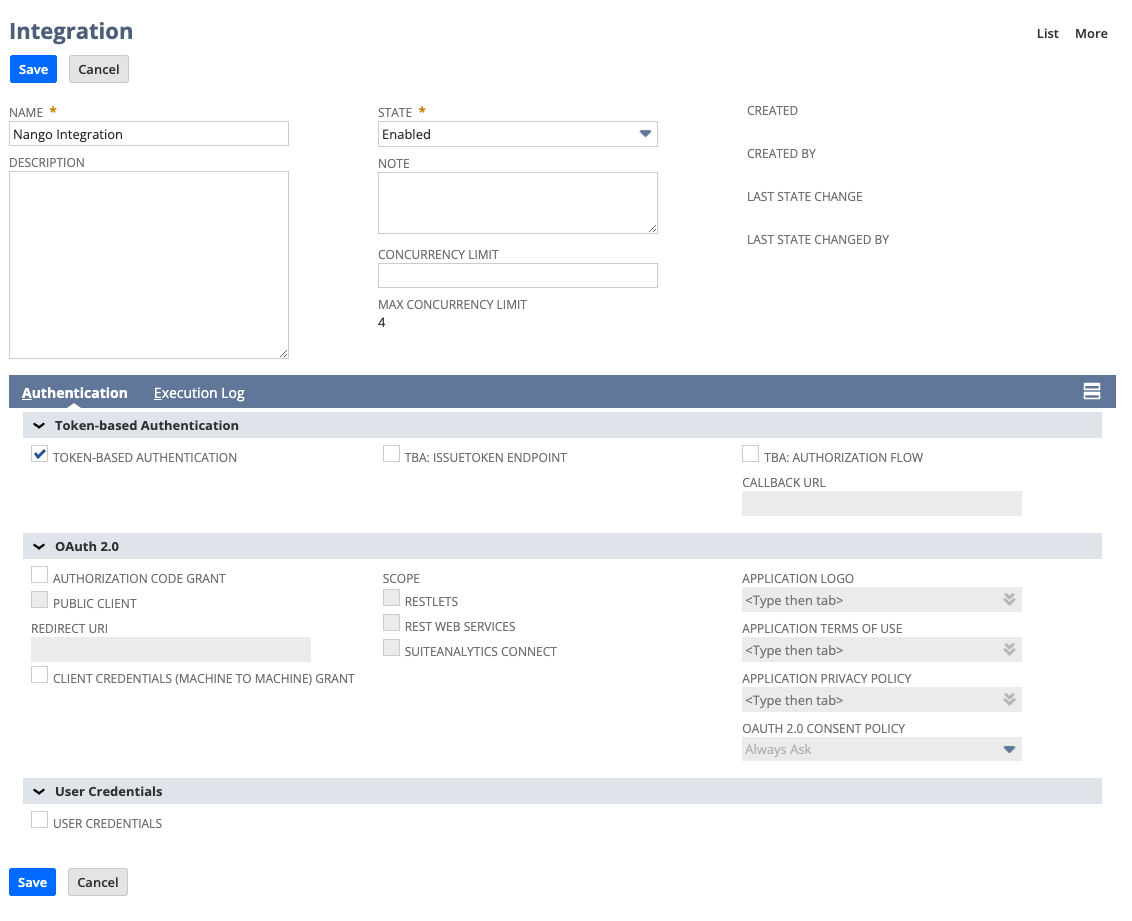Image resolution: width=1132 pixels, height=921 pixels.
Task: Uncheck Token-Based Authentication checkbox
Action: coord(40,454)
